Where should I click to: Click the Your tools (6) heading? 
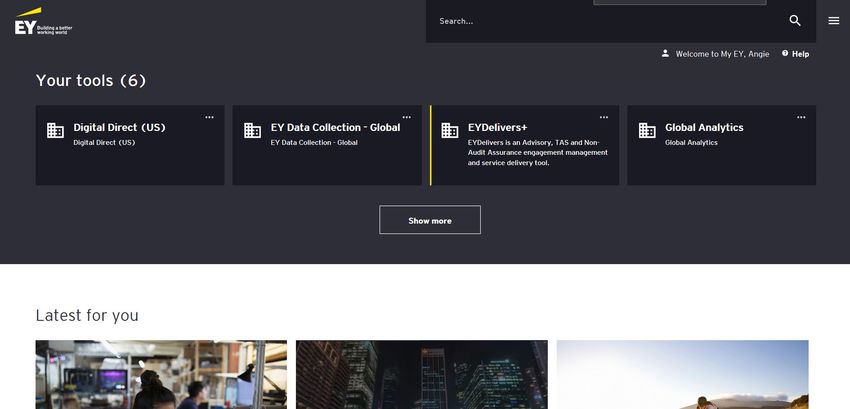click(91, 81)
